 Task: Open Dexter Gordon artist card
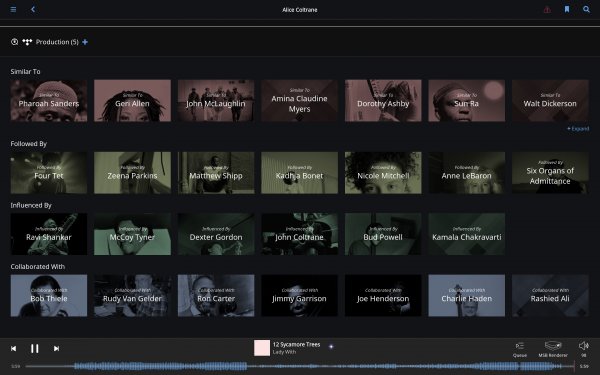coord(216,234)
